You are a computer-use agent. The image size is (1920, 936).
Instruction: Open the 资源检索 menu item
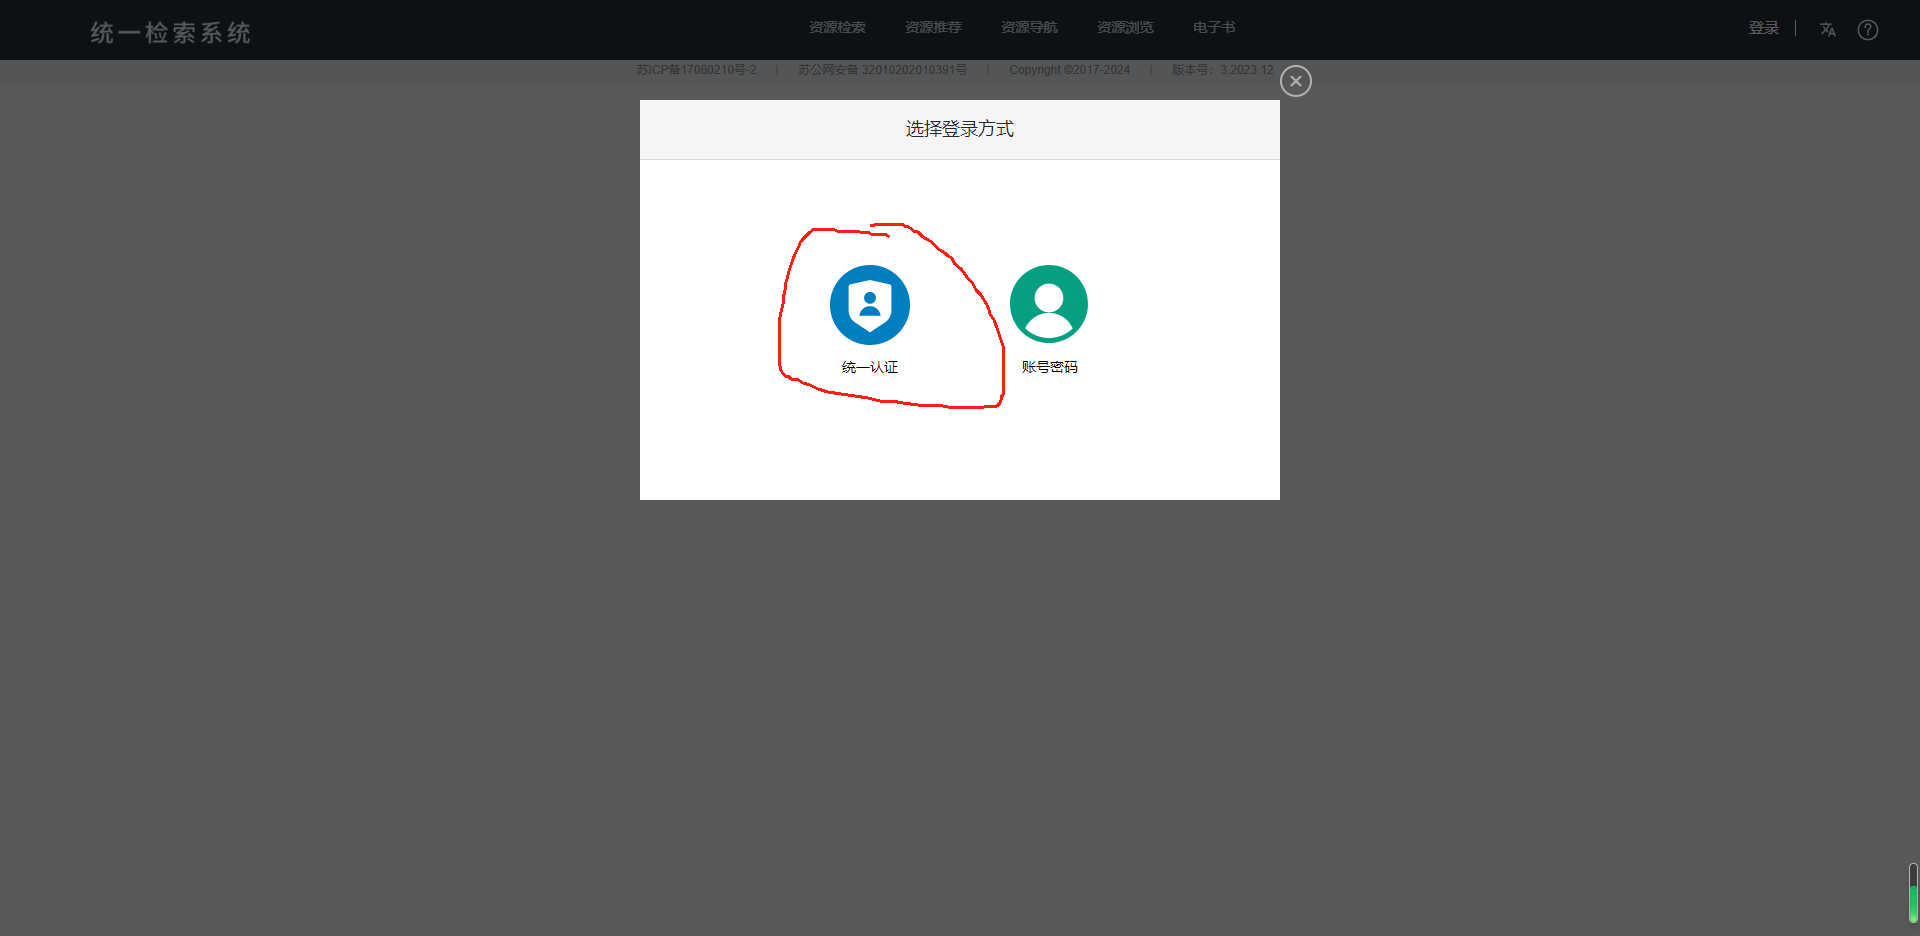tap(837, 28)
